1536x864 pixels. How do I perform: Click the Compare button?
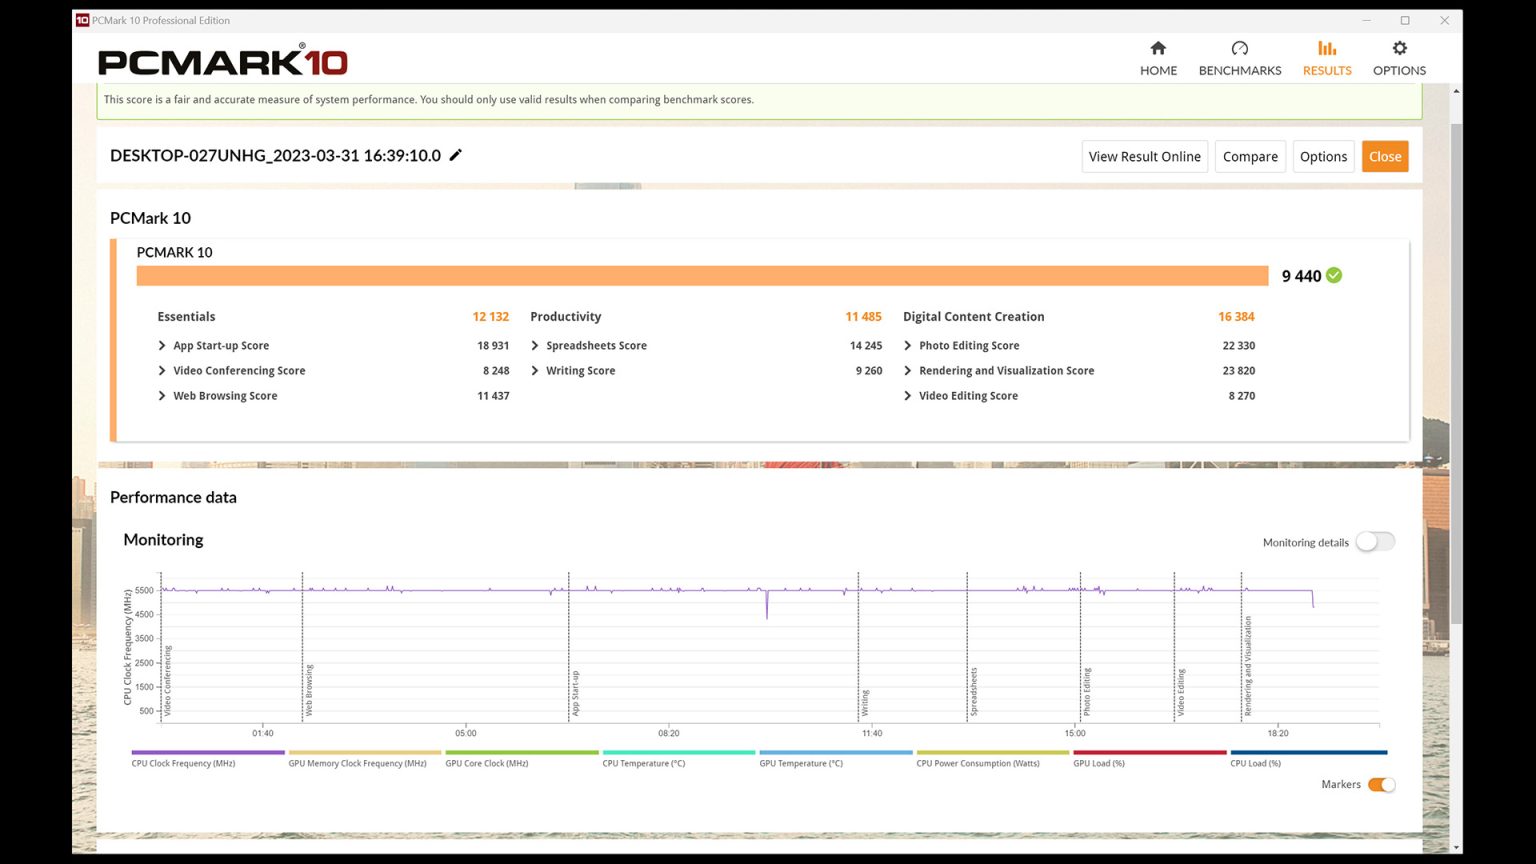pyautogui.click(x=1250, y=156)
